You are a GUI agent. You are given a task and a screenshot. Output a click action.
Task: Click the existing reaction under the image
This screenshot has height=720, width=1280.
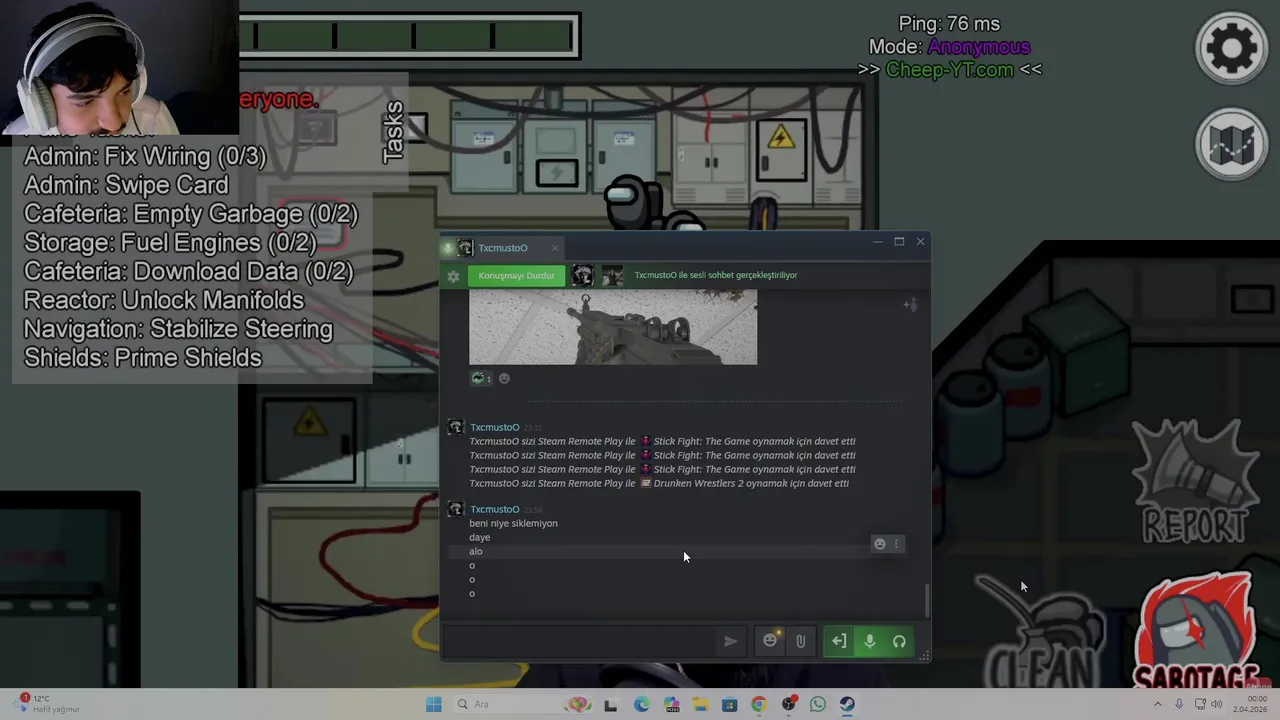pos(482,378)
